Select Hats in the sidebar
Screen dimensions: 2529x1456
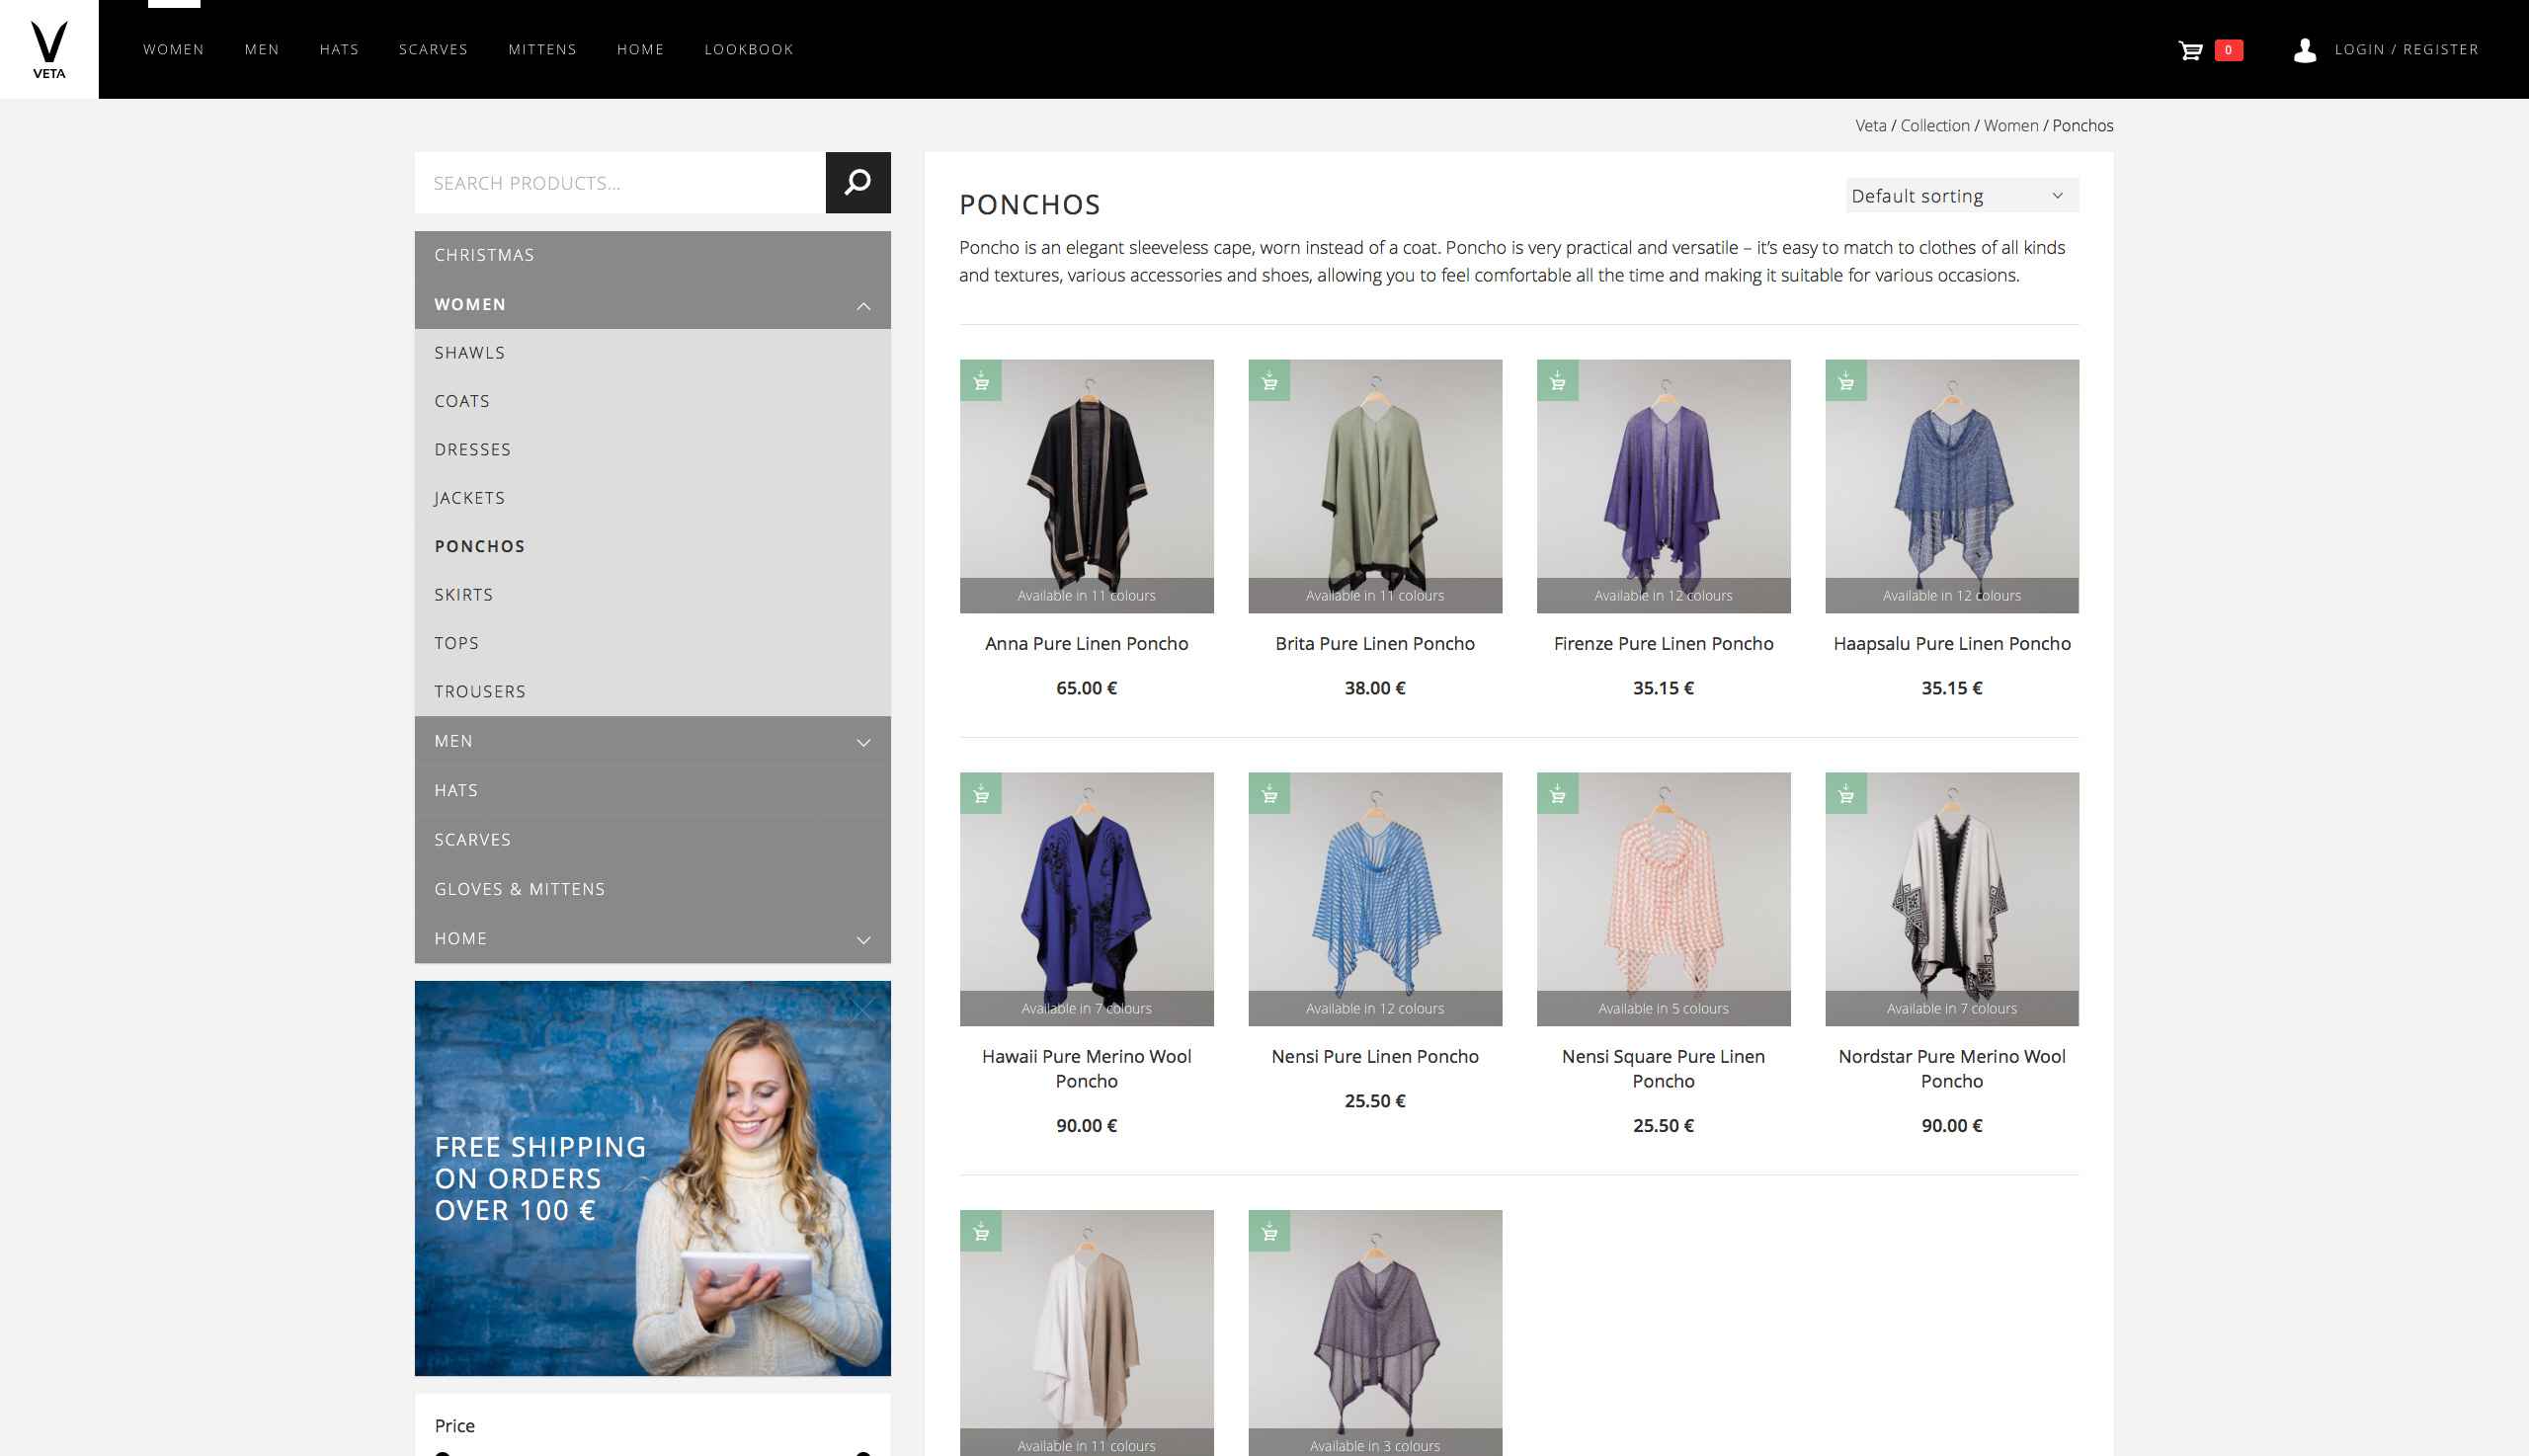tap(652, 791)
